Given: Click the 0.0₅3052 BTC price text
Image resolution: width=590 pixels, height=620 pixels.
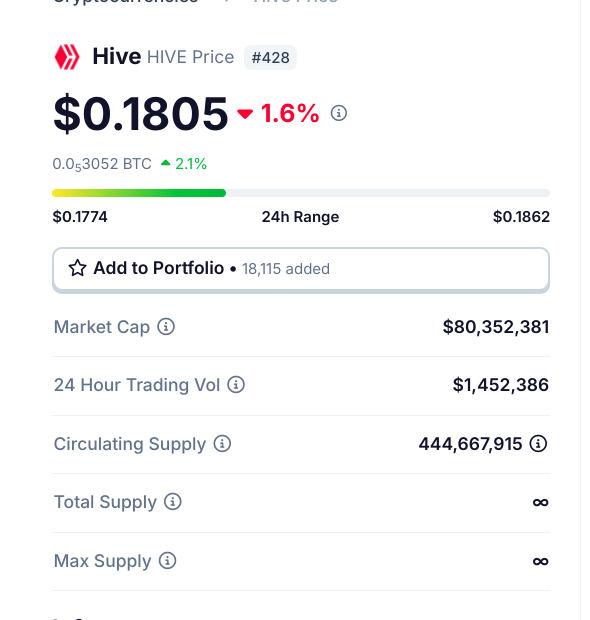Looking at the screenshot, I should [x=102, y=164].
